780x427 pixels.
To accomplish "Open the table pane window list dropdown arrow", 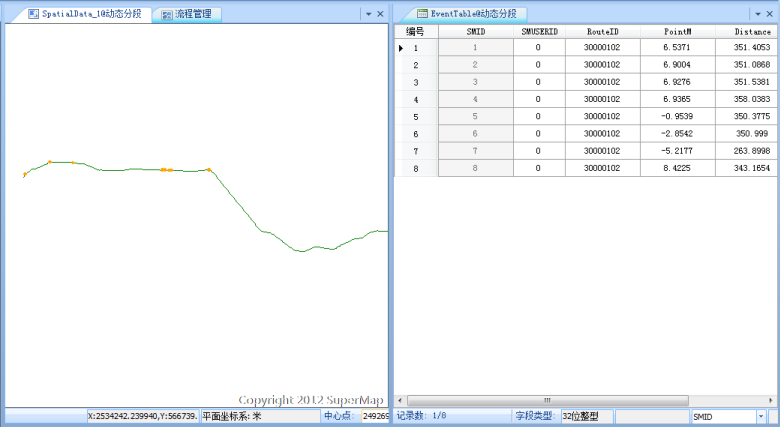I will click(757, 14).
